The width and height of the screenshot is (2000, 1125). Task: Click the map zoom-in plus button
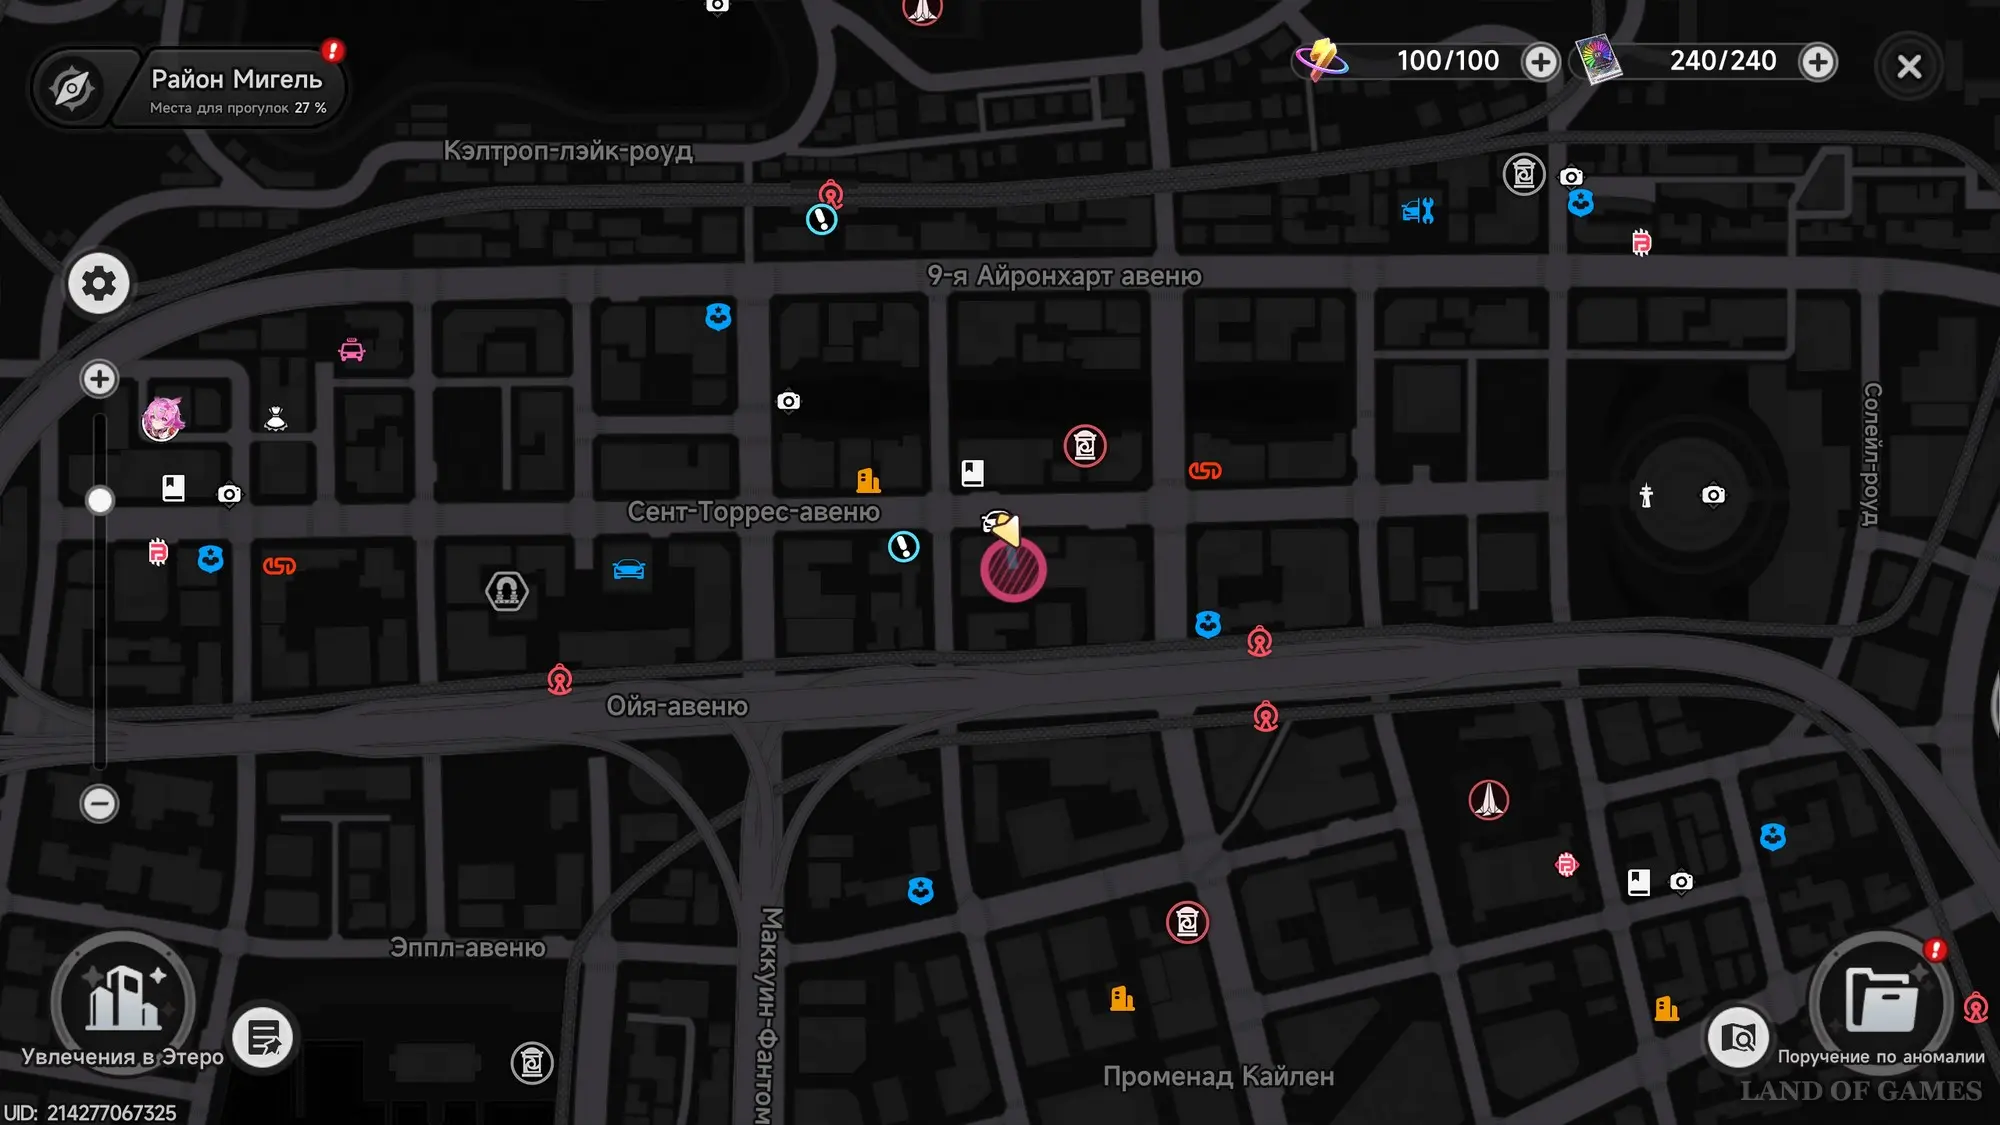pos(99,379)
